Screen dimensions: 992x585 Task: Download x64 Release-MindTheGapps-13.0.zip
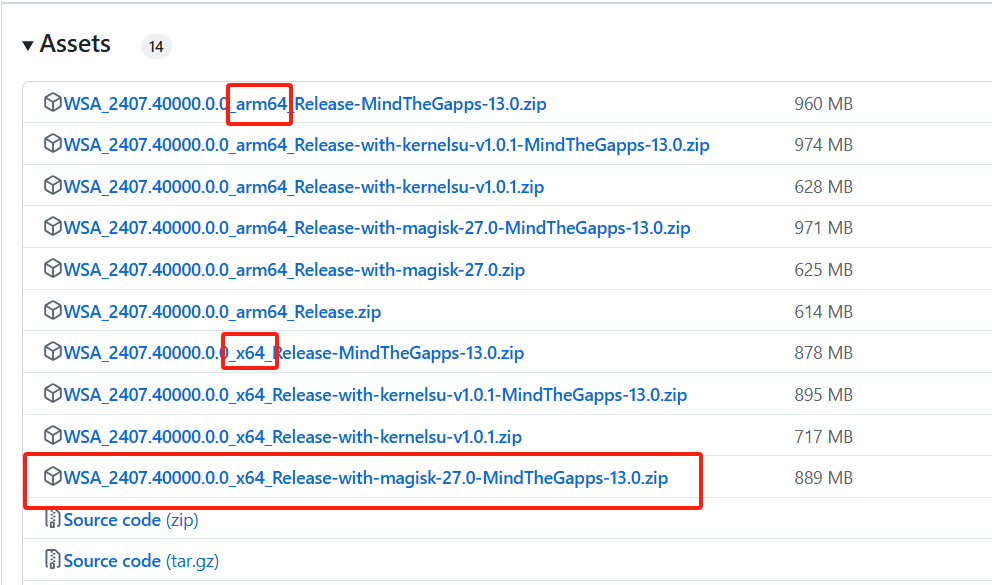(294, 353)
